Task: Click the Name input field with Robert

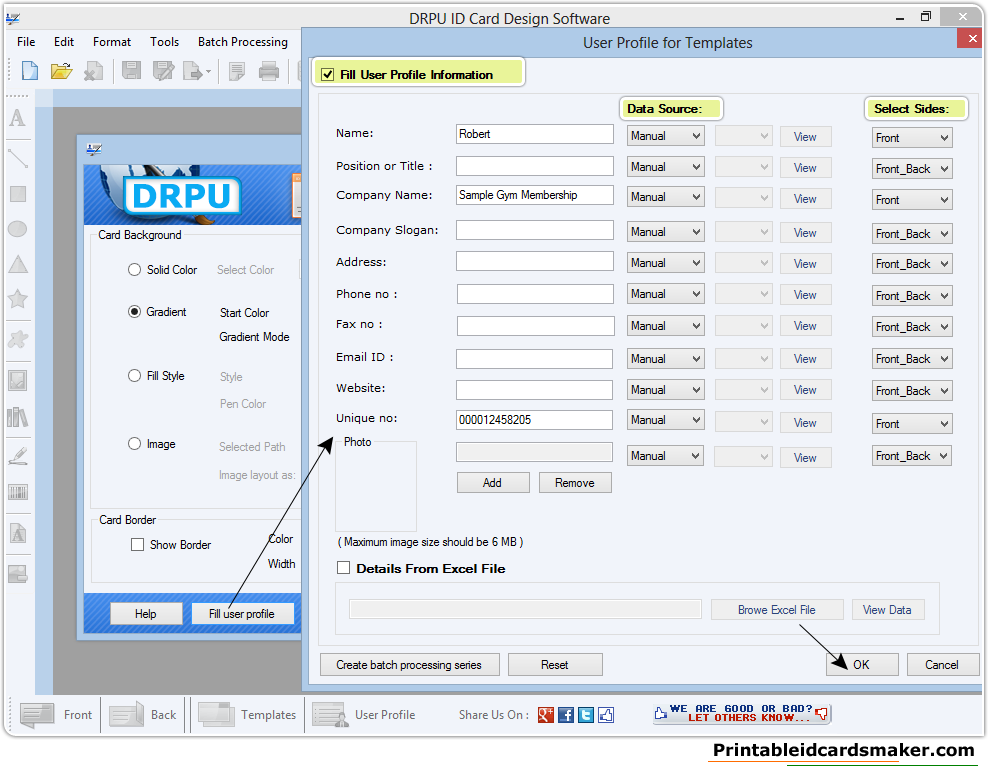Action: 535,134
